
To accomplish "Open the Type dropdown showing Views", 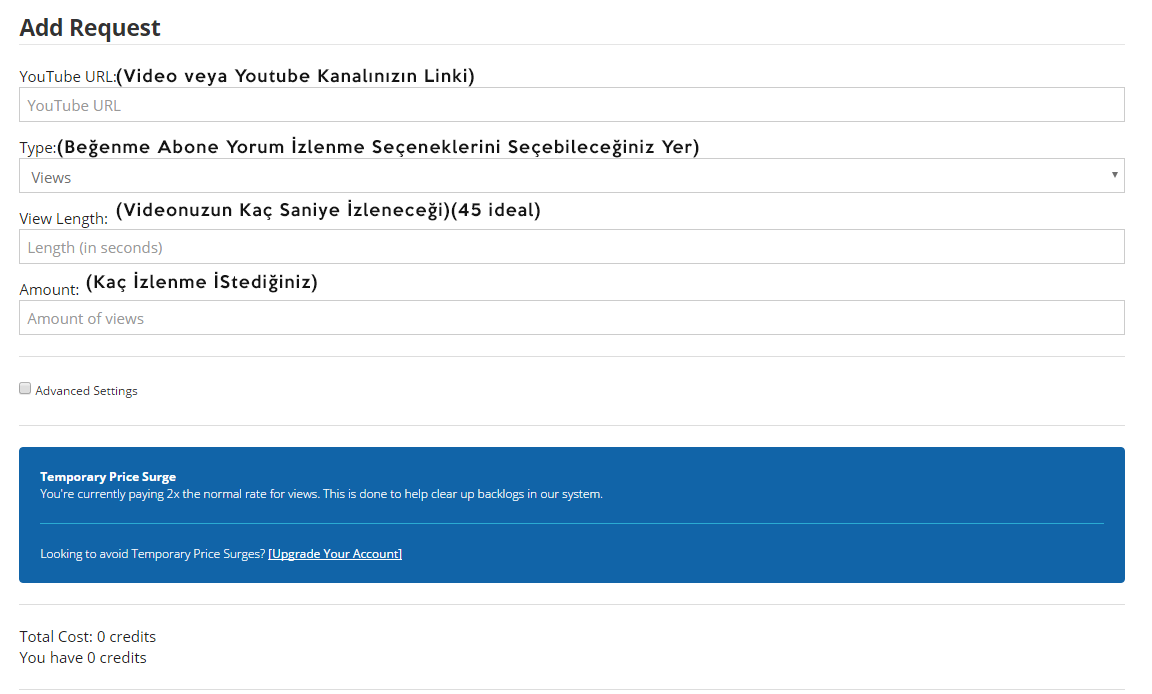I will pyautogui.click(x=572, y=176).
